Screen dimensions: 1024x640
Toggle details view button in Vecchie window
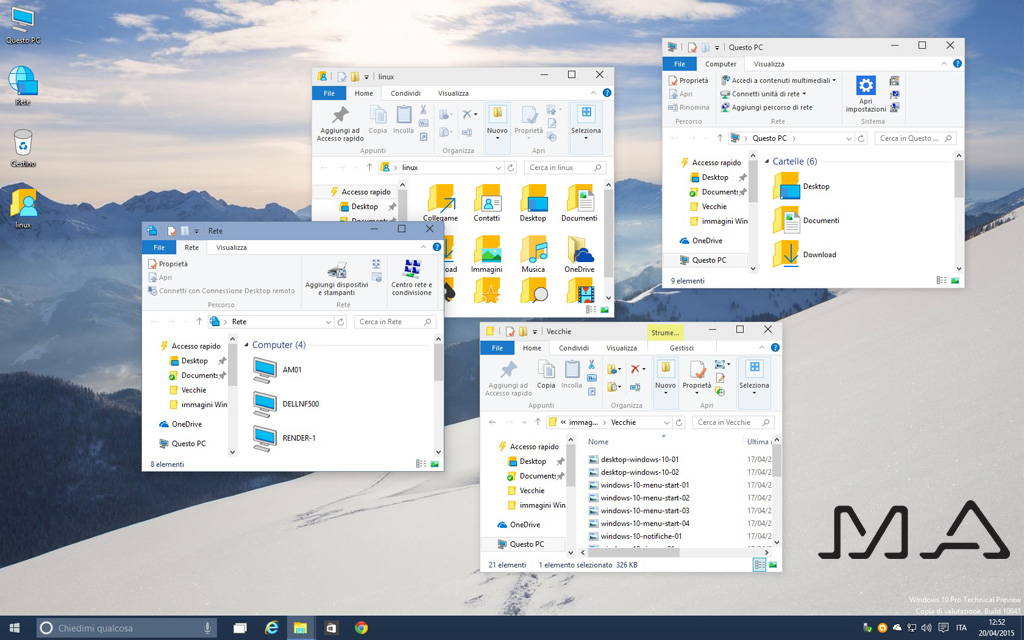pyautogui.click(x=759, y=565)
